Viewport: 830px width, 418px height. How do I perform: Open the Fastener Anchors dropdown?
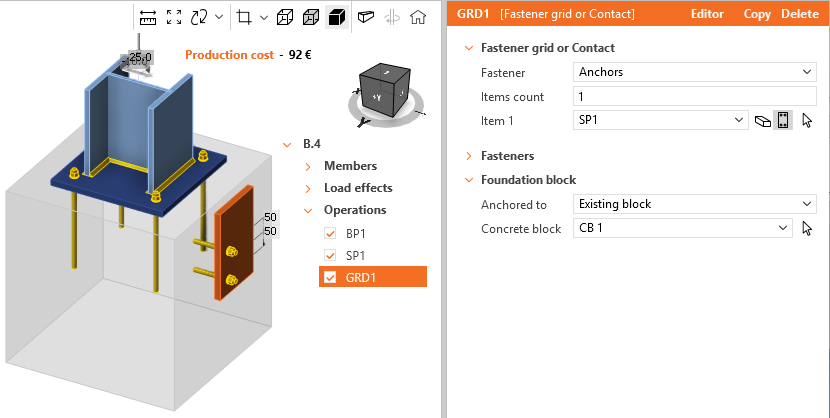[x=694, y=72]
